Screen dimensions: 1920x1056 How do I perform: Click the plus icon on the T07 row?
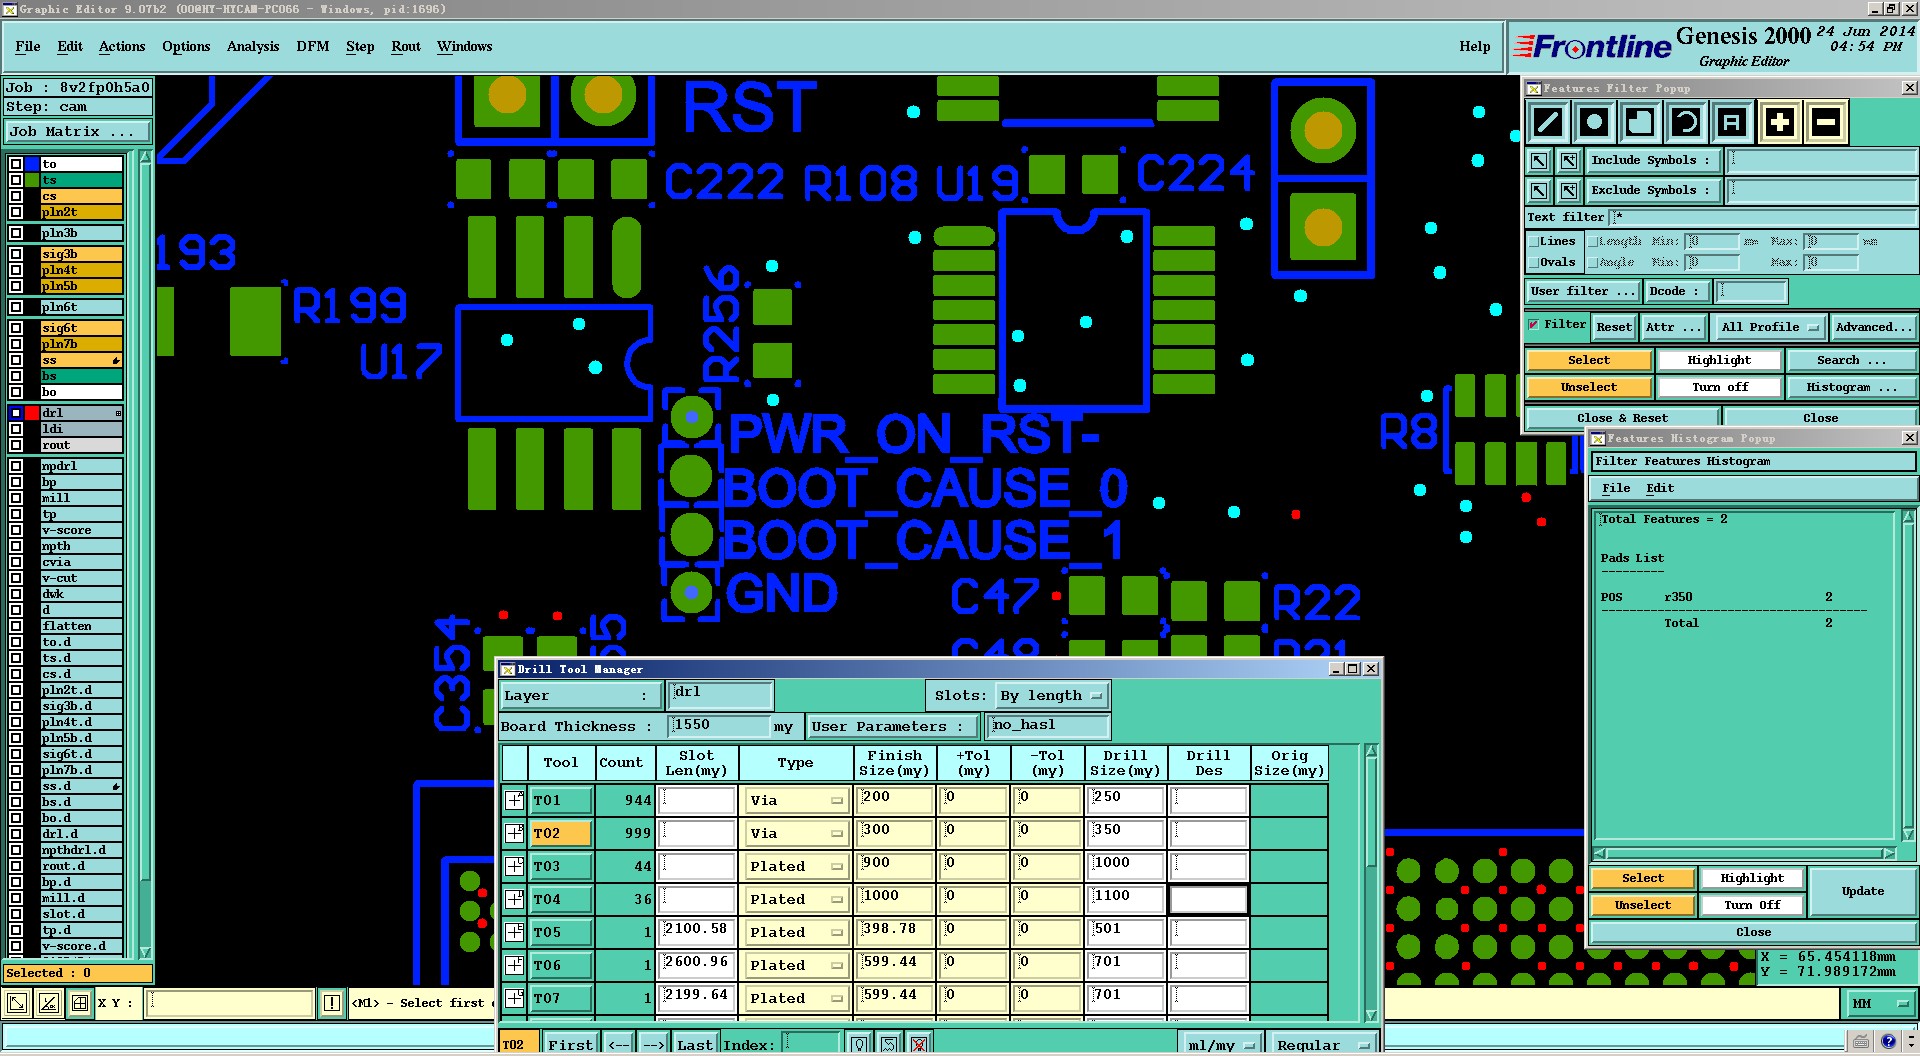point(514,998)
